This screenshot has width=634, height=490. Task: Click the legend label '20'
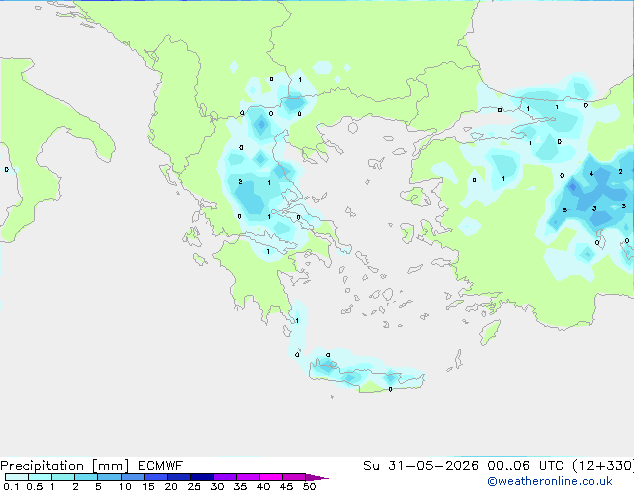pos(171,486)
